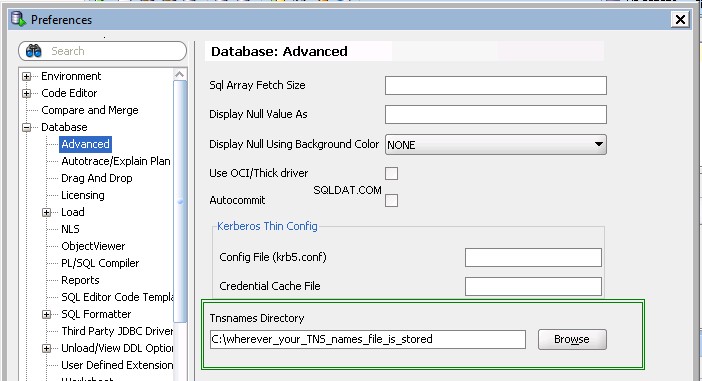Open Third Party JDBC Drivers settings
The width and height of the screenshot is (702, 381).
[117, 331]
